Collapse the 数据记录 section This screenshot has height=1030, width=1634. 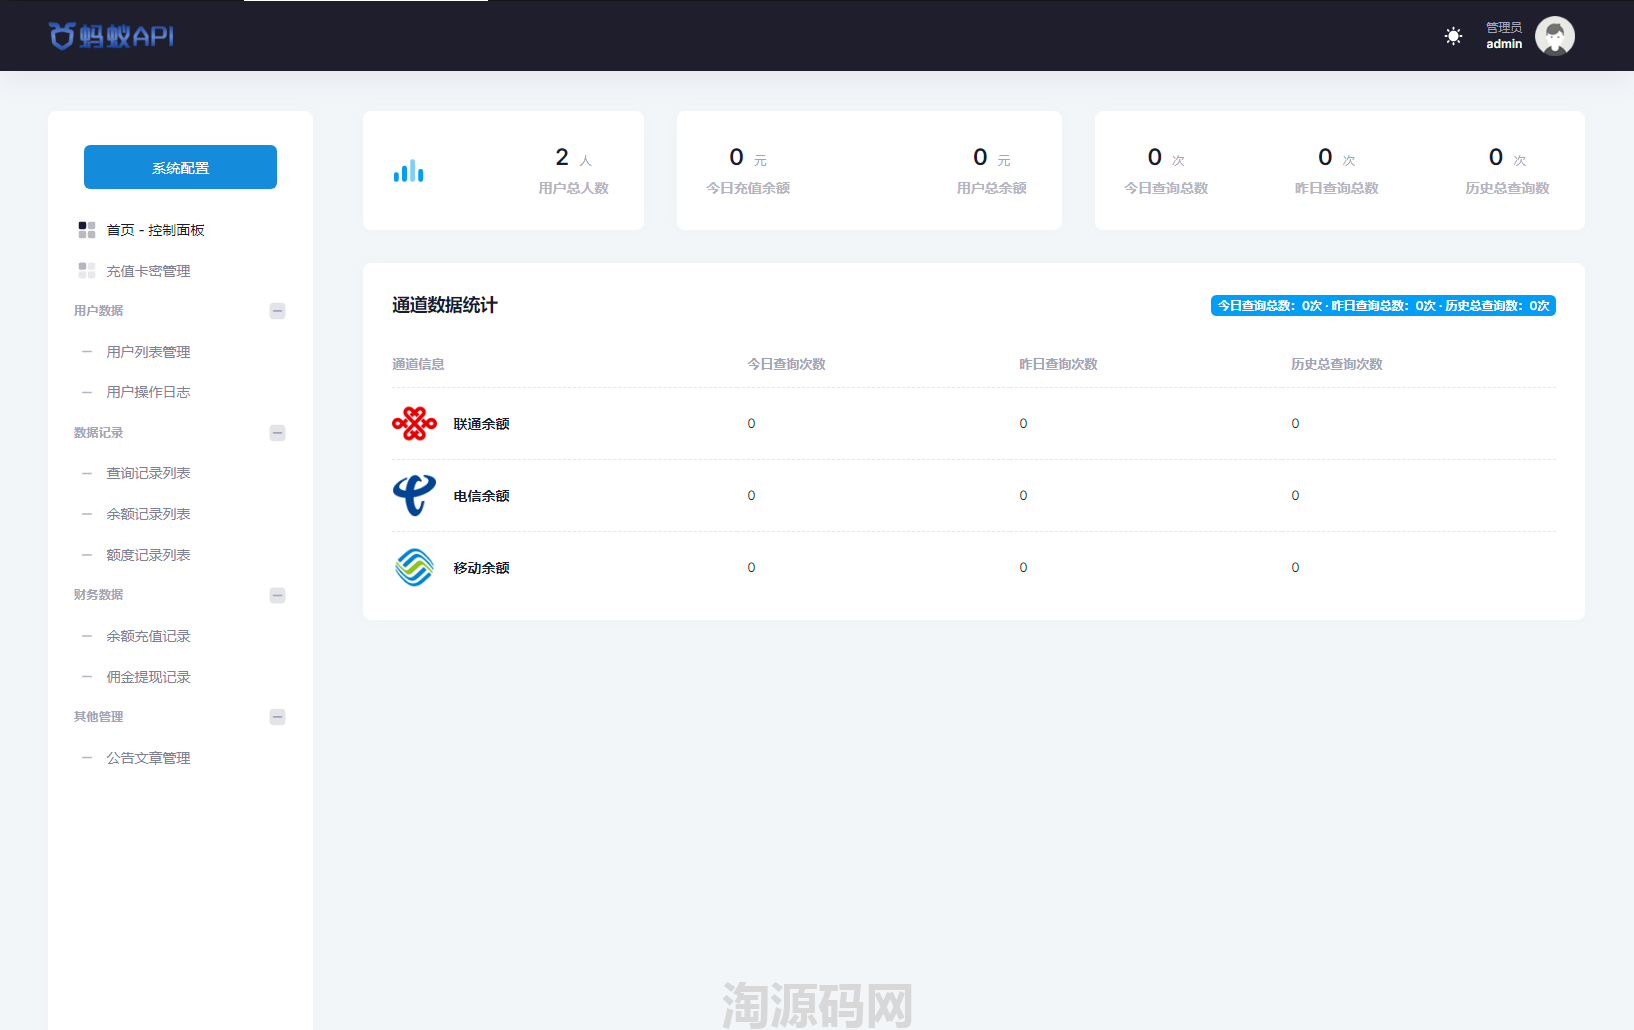pyautogui.click(x=278, y=433)
